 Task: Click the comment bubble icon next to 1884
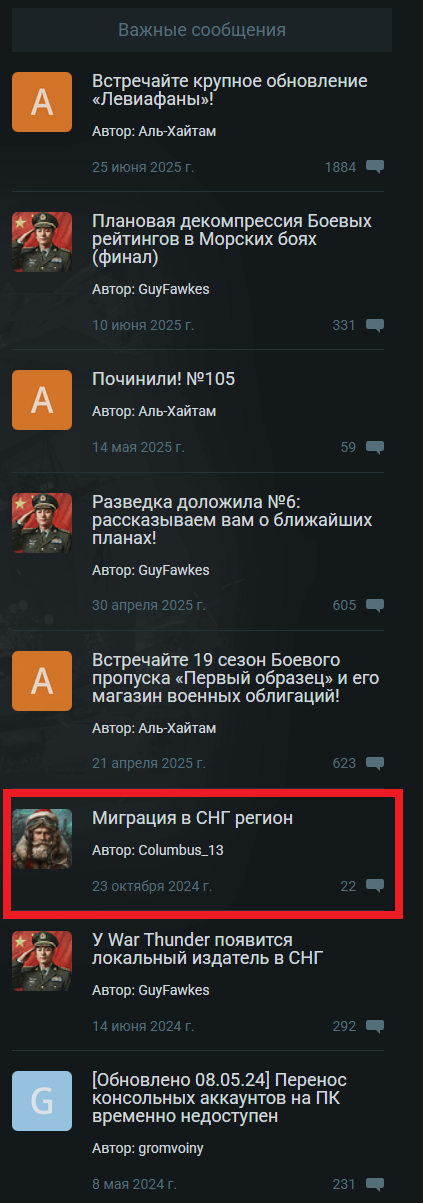pos(375,167)
